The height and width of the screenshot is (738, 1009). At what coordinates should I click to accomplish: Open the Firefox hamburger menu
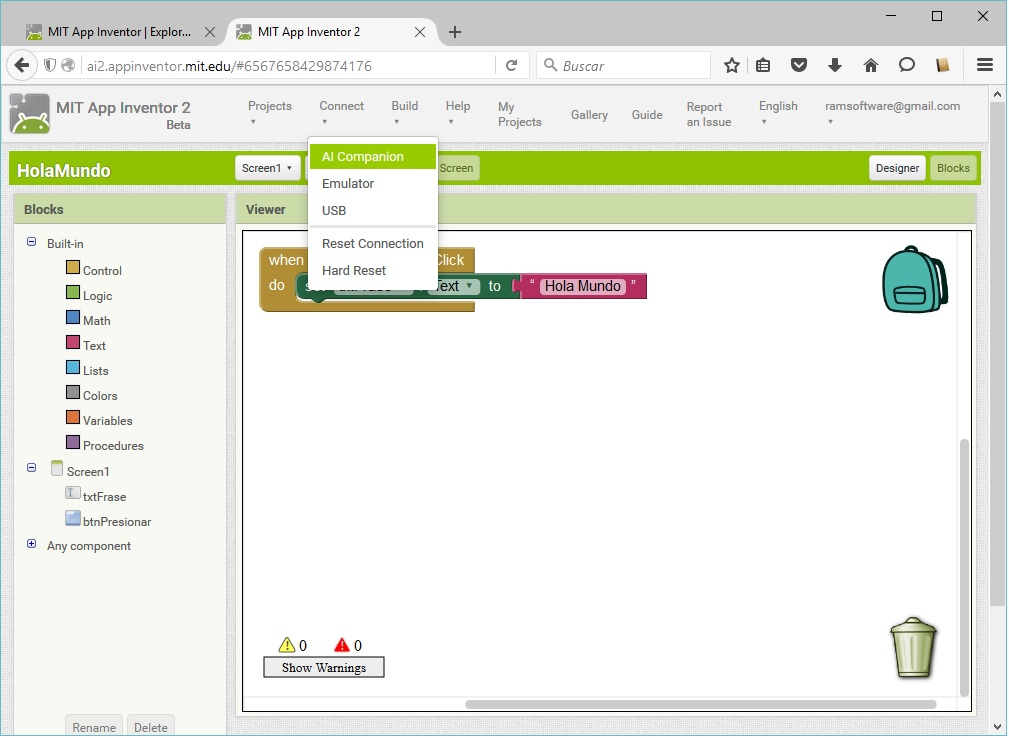point(985,66)
